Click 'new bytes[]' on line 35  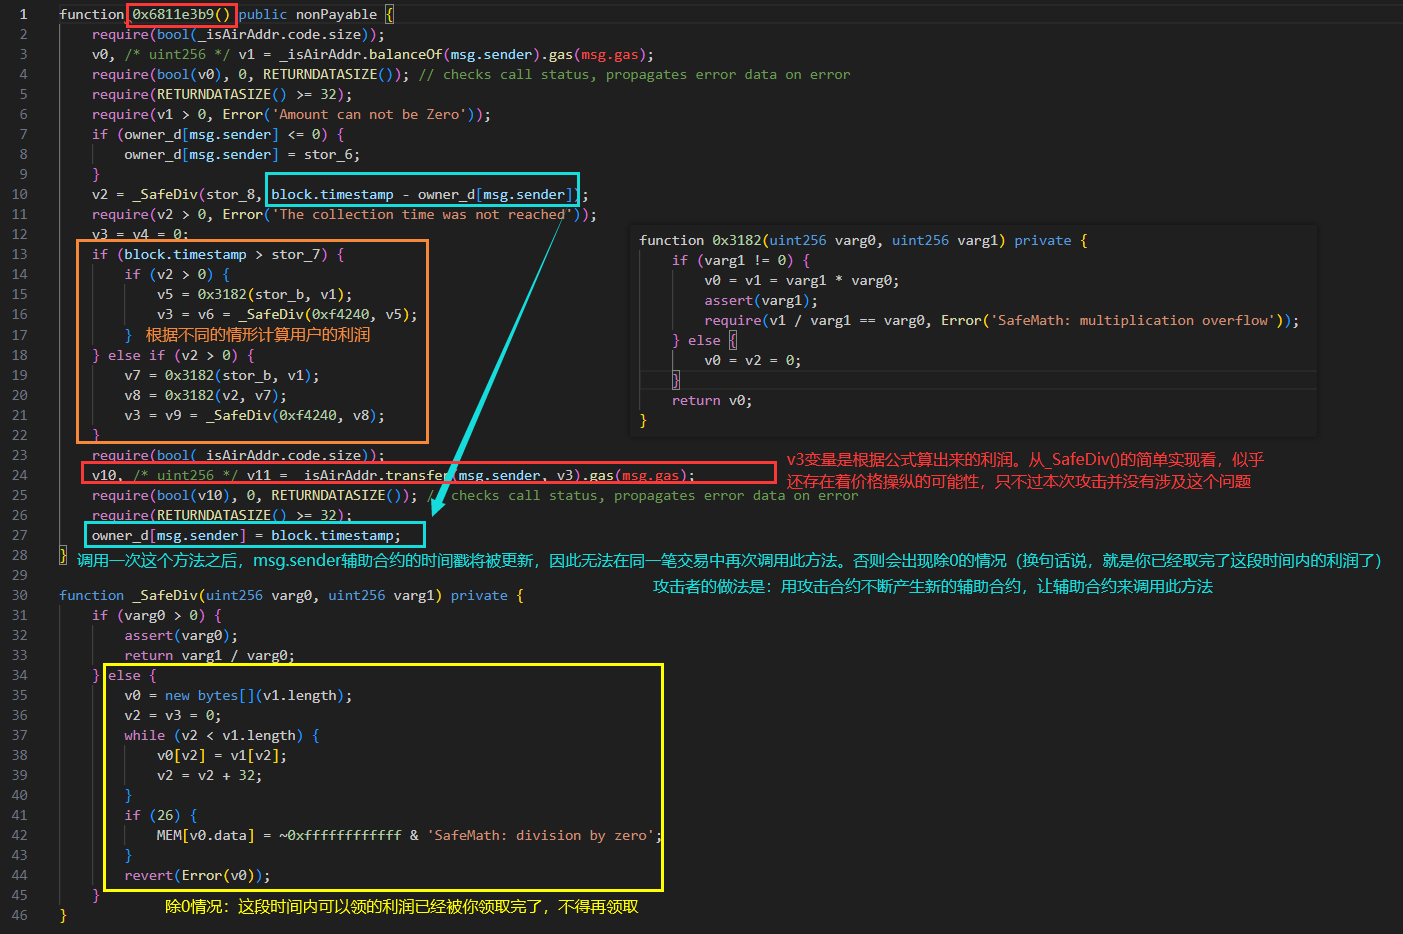click(210, 695)
